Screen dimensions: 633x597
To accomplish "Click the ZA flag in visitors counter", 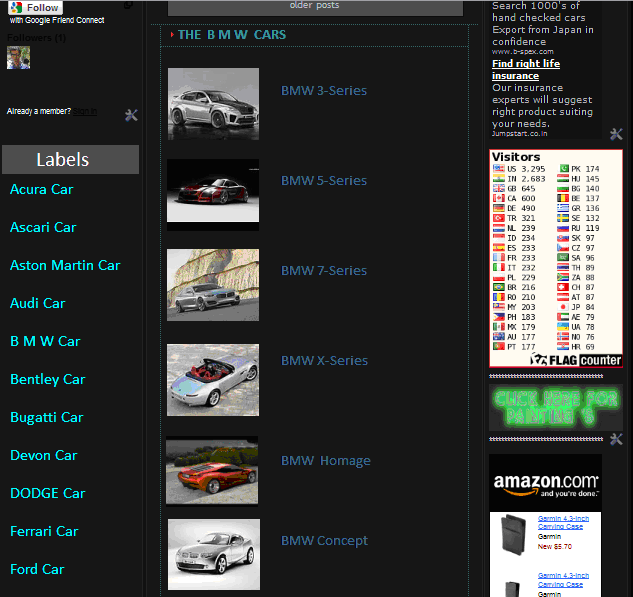I will (x=563, y=277).
